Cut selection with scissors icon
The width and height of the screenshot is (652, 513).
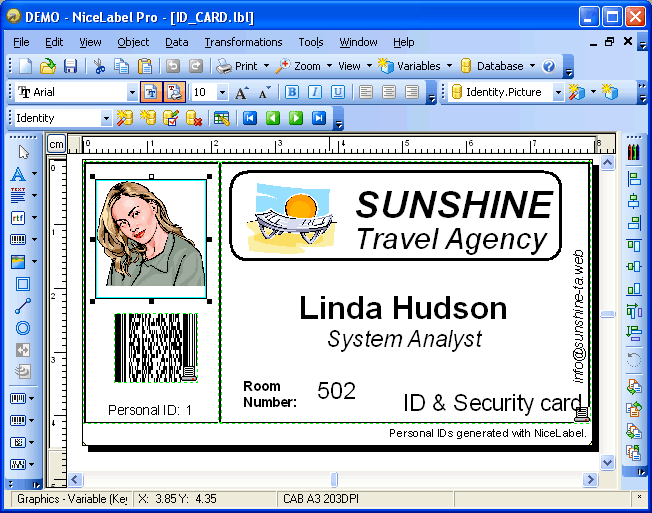(99, 66)
